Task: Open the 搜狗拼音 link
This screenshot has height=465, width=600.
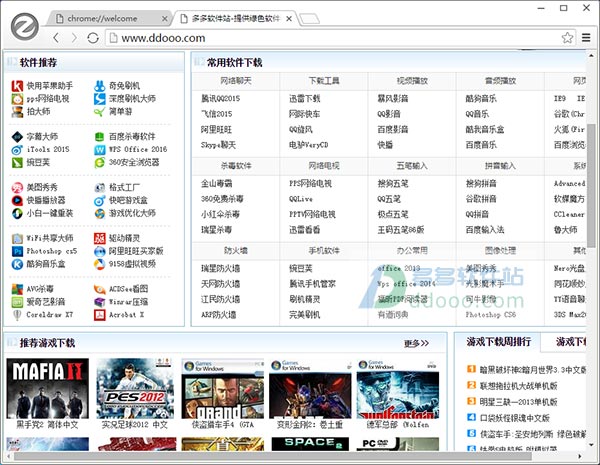Action: [481, 183]
